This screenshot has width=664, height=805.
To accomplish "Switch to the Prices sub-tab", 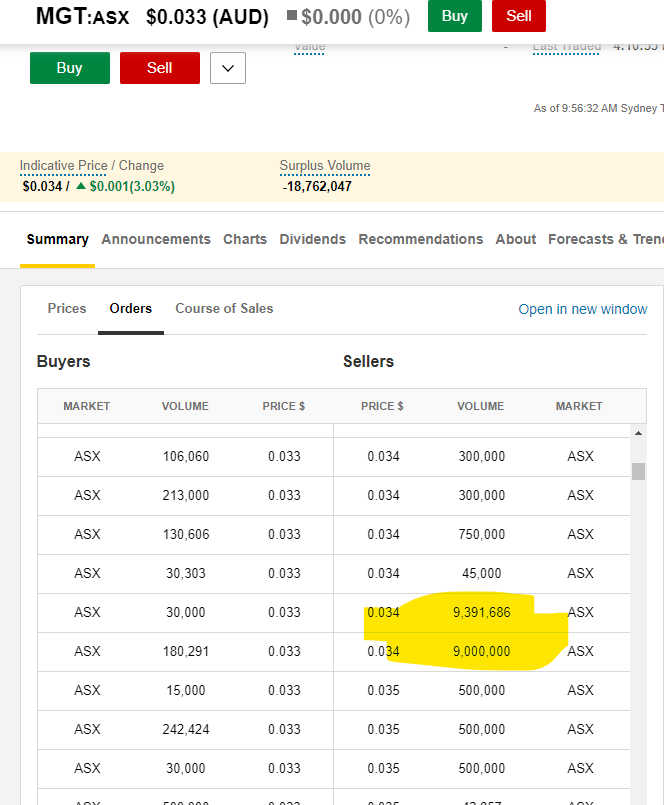I will point(67,308).
